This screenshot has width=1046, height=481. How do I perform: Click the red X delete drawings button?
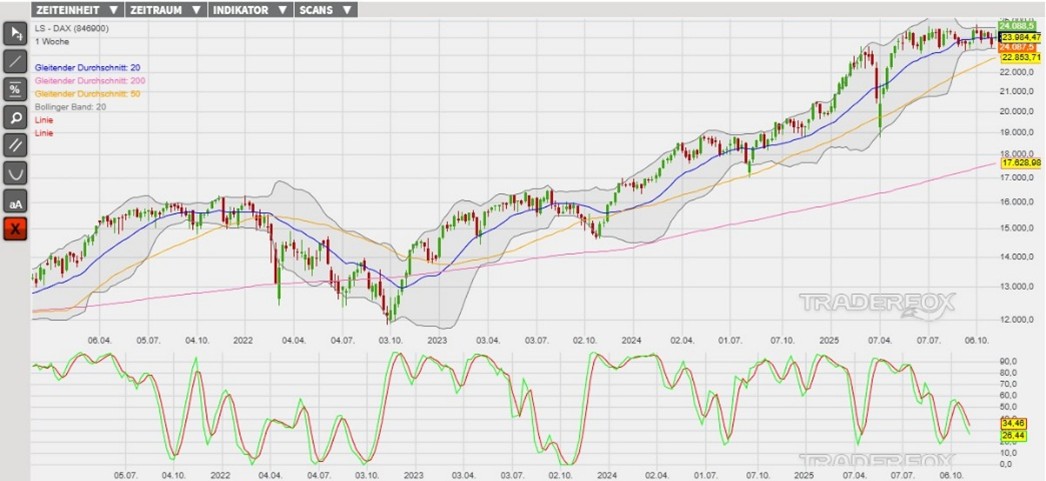[16, 230]
